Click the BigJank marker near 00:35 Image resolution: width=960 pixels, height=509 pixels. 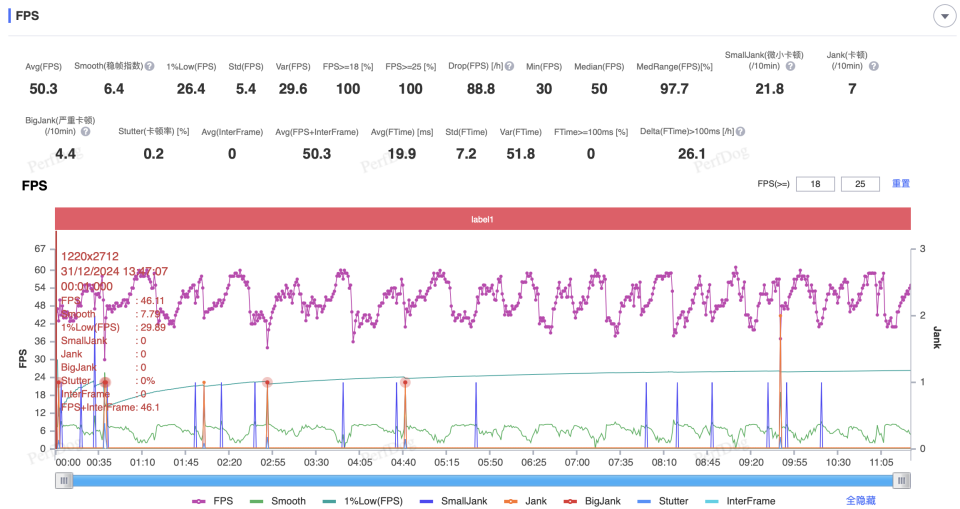point(105,382)
